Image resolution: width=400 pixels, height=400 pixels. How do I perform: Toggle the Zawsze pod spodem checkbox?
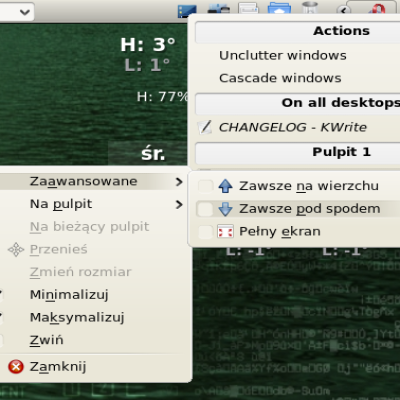coord(205,209)
